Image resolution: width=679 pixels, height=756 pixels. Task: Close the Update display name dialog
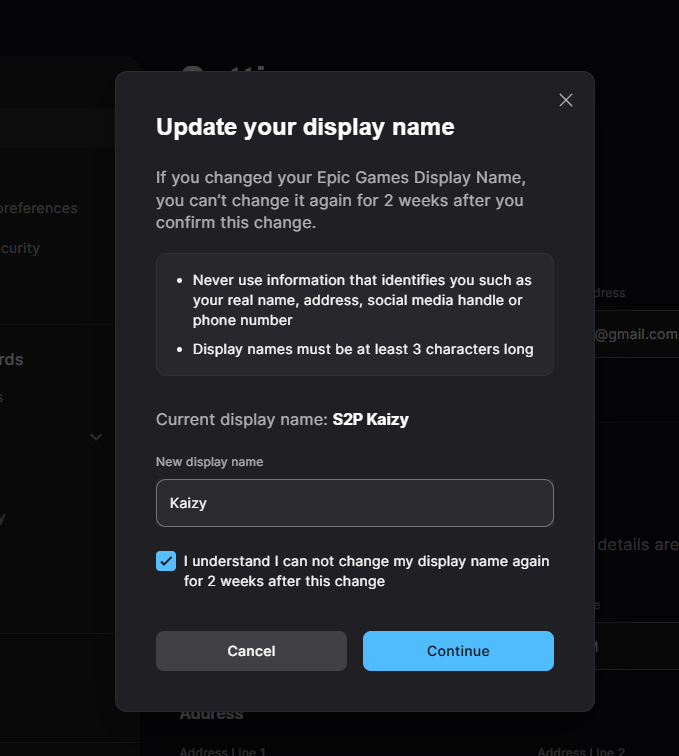pos(566,100)
